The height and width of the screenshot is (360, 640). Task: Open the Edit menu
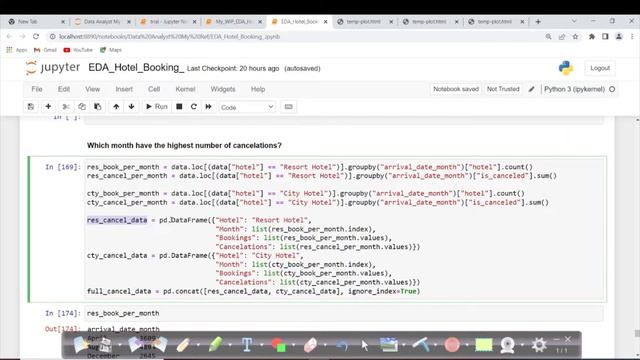click(64, 89)
